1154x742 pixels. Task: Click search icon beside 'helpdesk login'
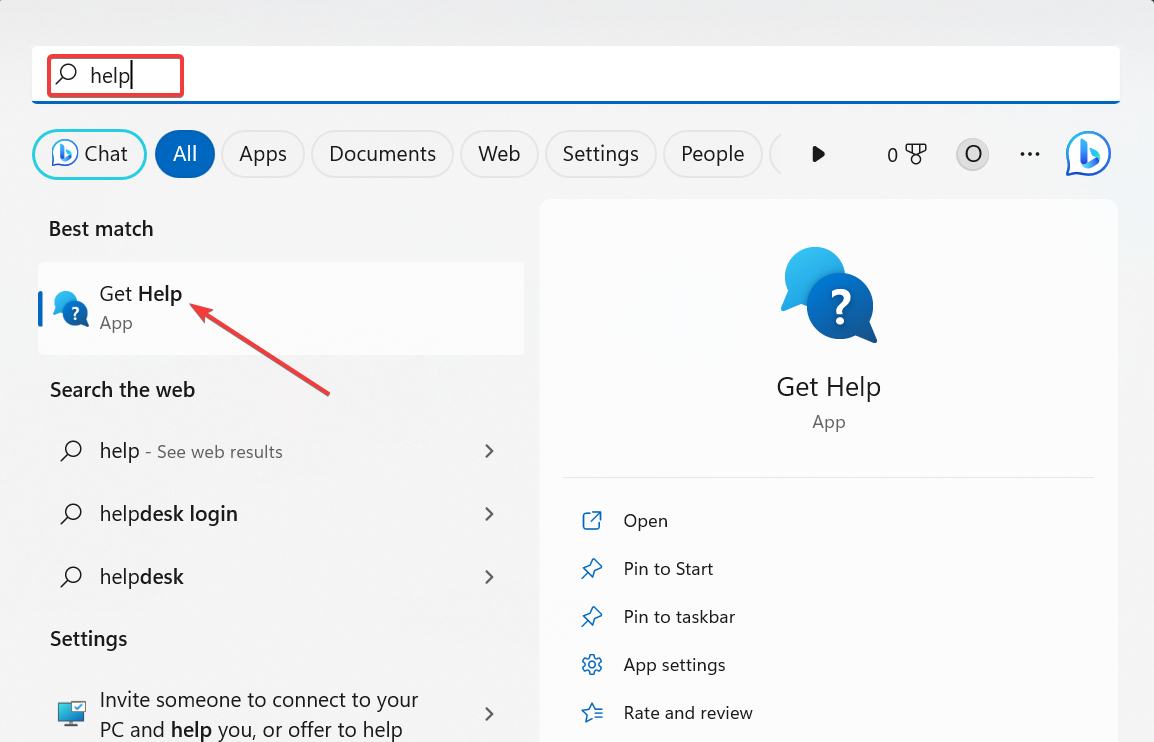[x=71, y=513]
